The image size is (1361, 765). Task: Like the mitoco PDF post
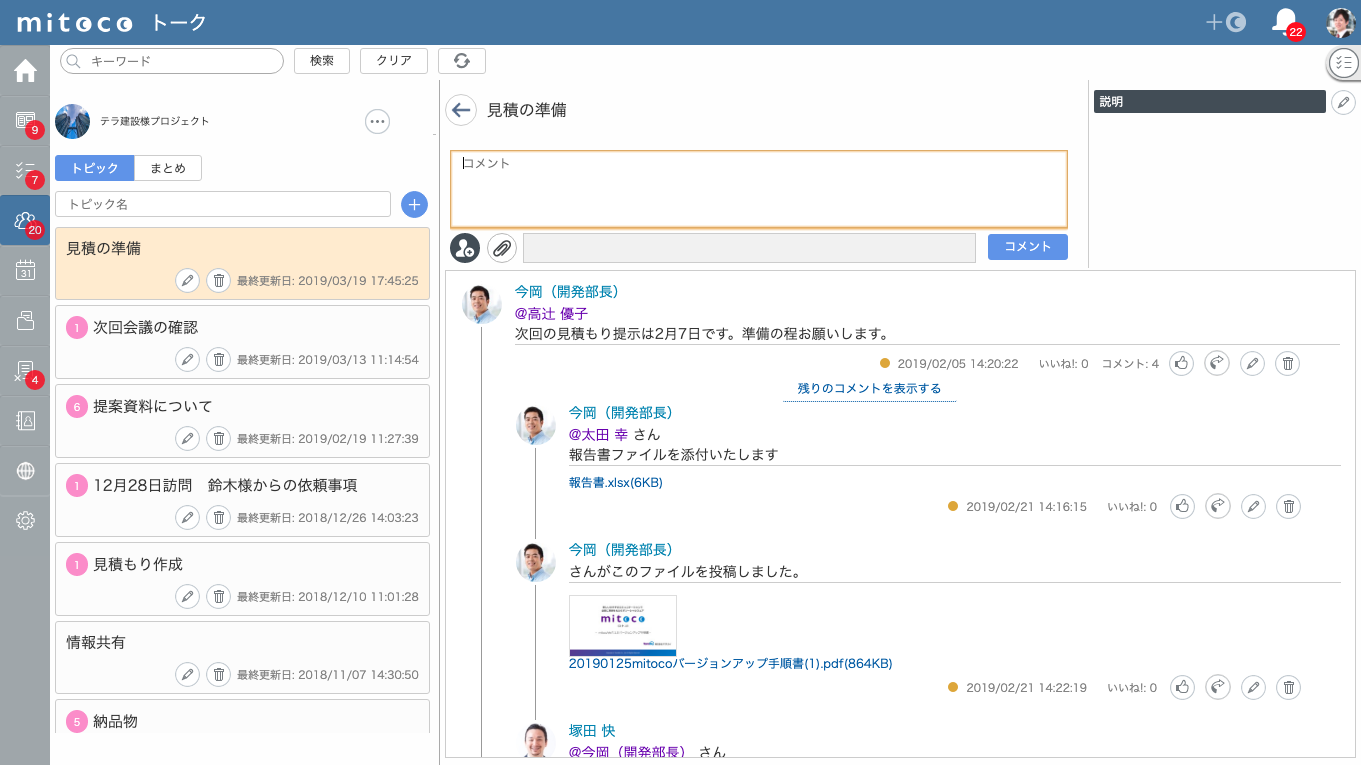[1182, 687]
